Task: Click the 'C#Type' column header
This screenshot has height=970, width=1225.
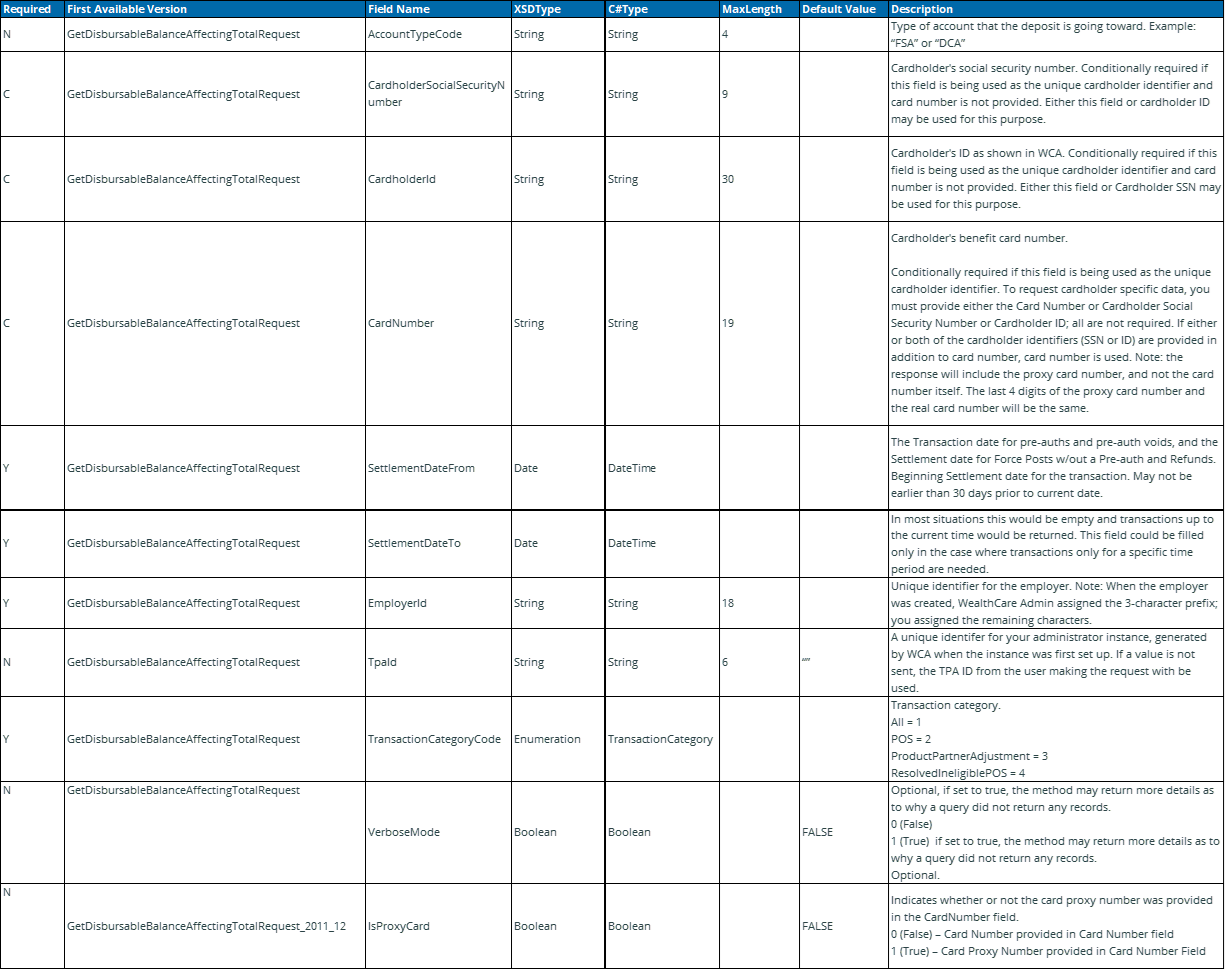Action: point(661,9)
